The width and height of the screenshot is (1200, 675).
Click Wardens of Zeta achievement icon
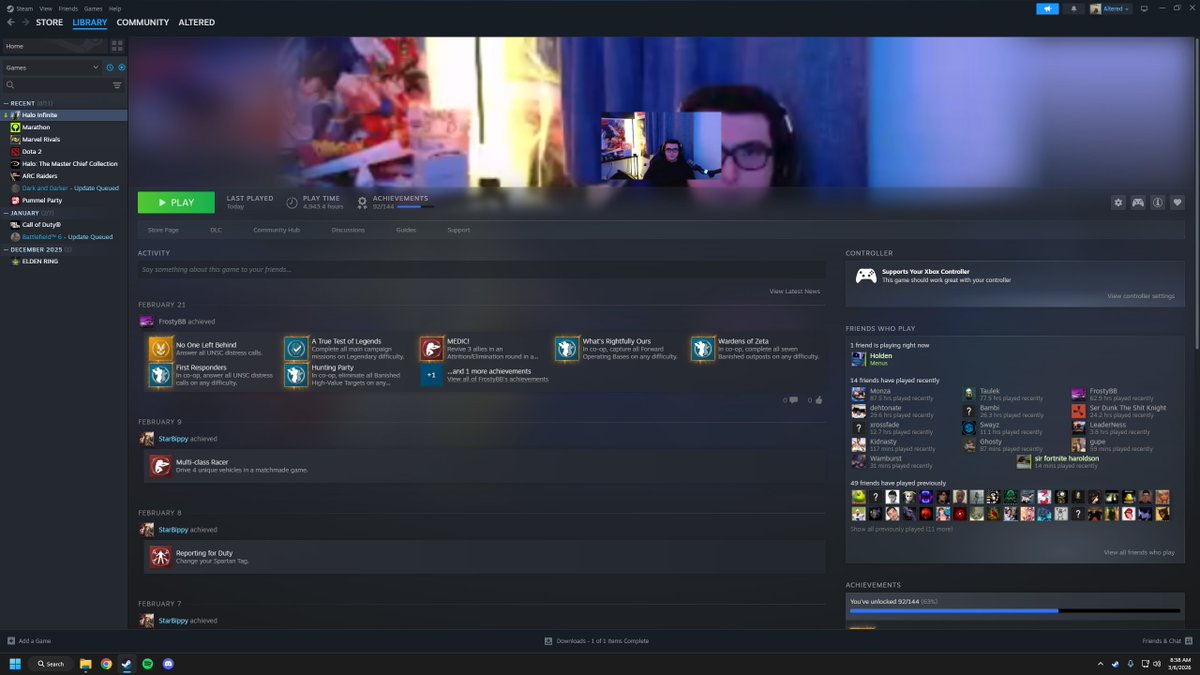pos(703,349)
